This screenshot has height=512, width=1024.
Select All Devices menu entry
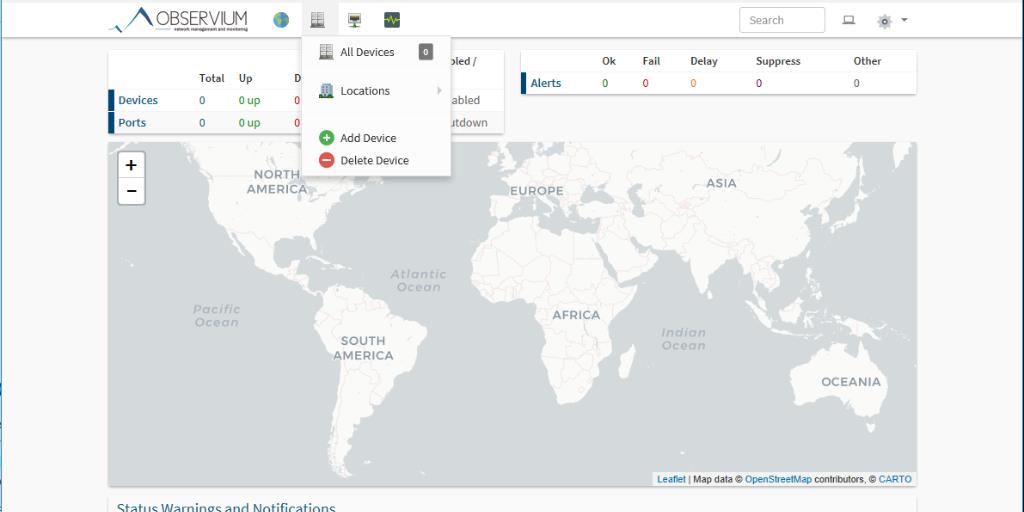[x=376, y=52]
